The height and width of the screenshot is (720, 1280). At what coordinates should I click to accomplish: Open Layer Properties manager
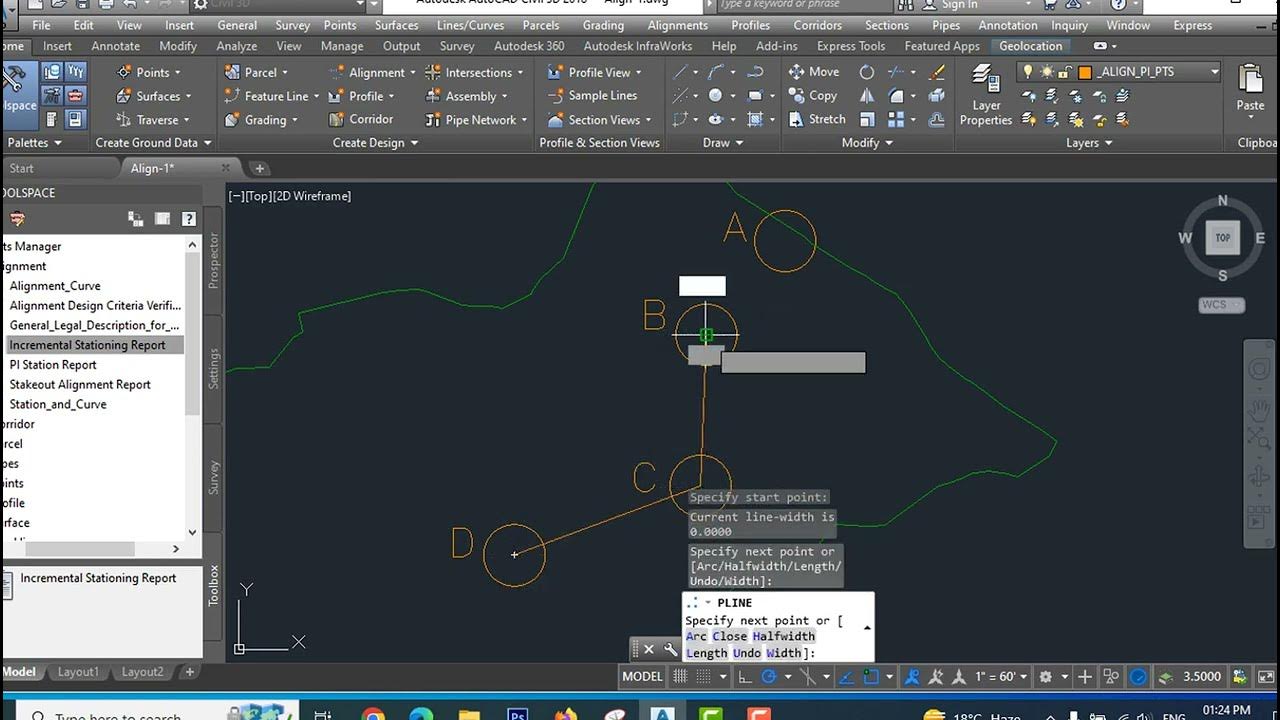point(986,96)
